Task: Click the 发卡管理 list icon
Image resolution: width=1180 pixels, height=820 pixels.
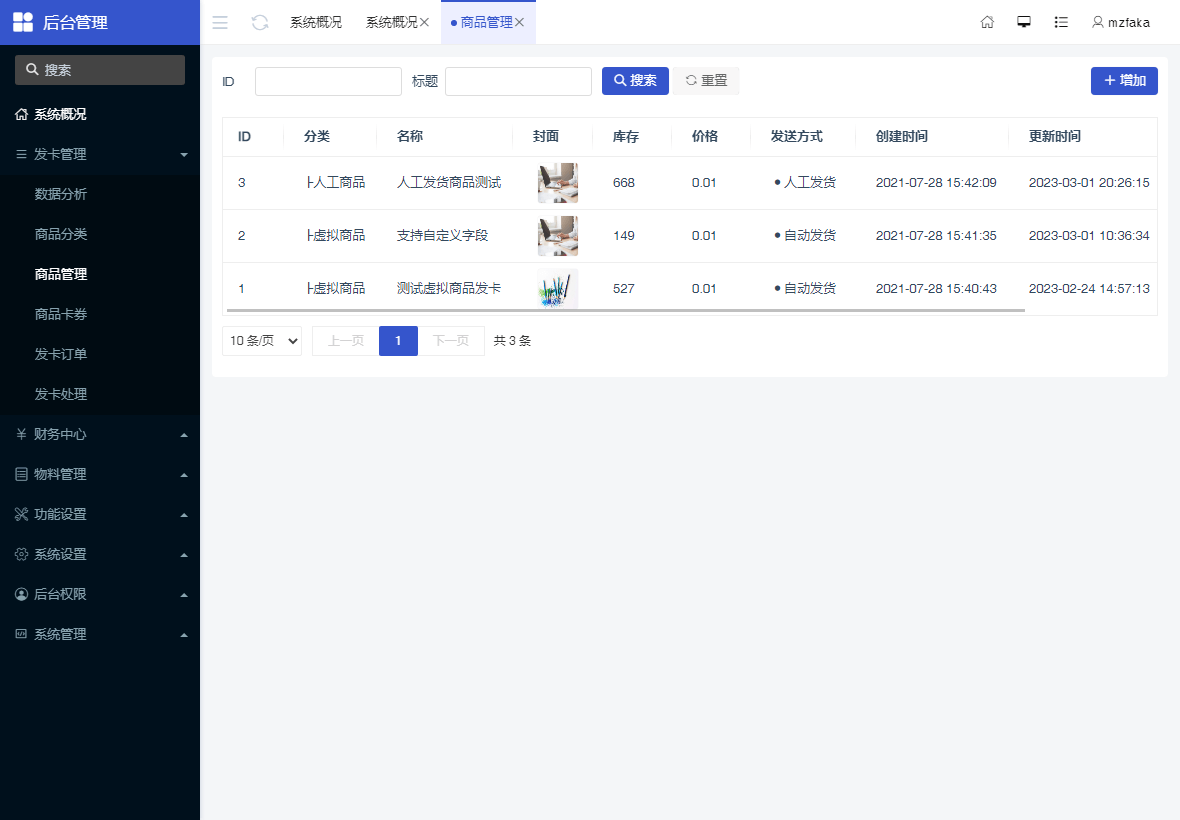Action: pyautogui.click(x=21, y=154)
